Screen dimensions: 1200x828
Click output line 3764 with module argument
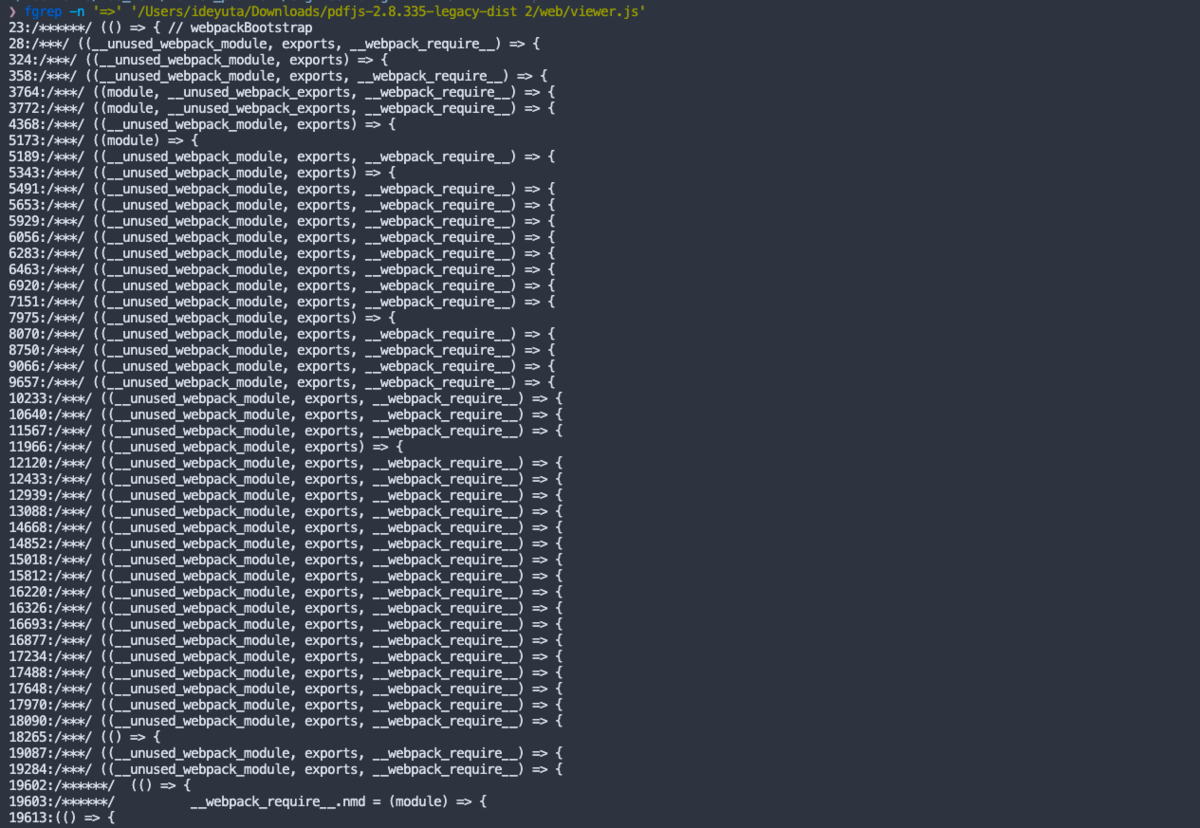click(x=282, y=92)
